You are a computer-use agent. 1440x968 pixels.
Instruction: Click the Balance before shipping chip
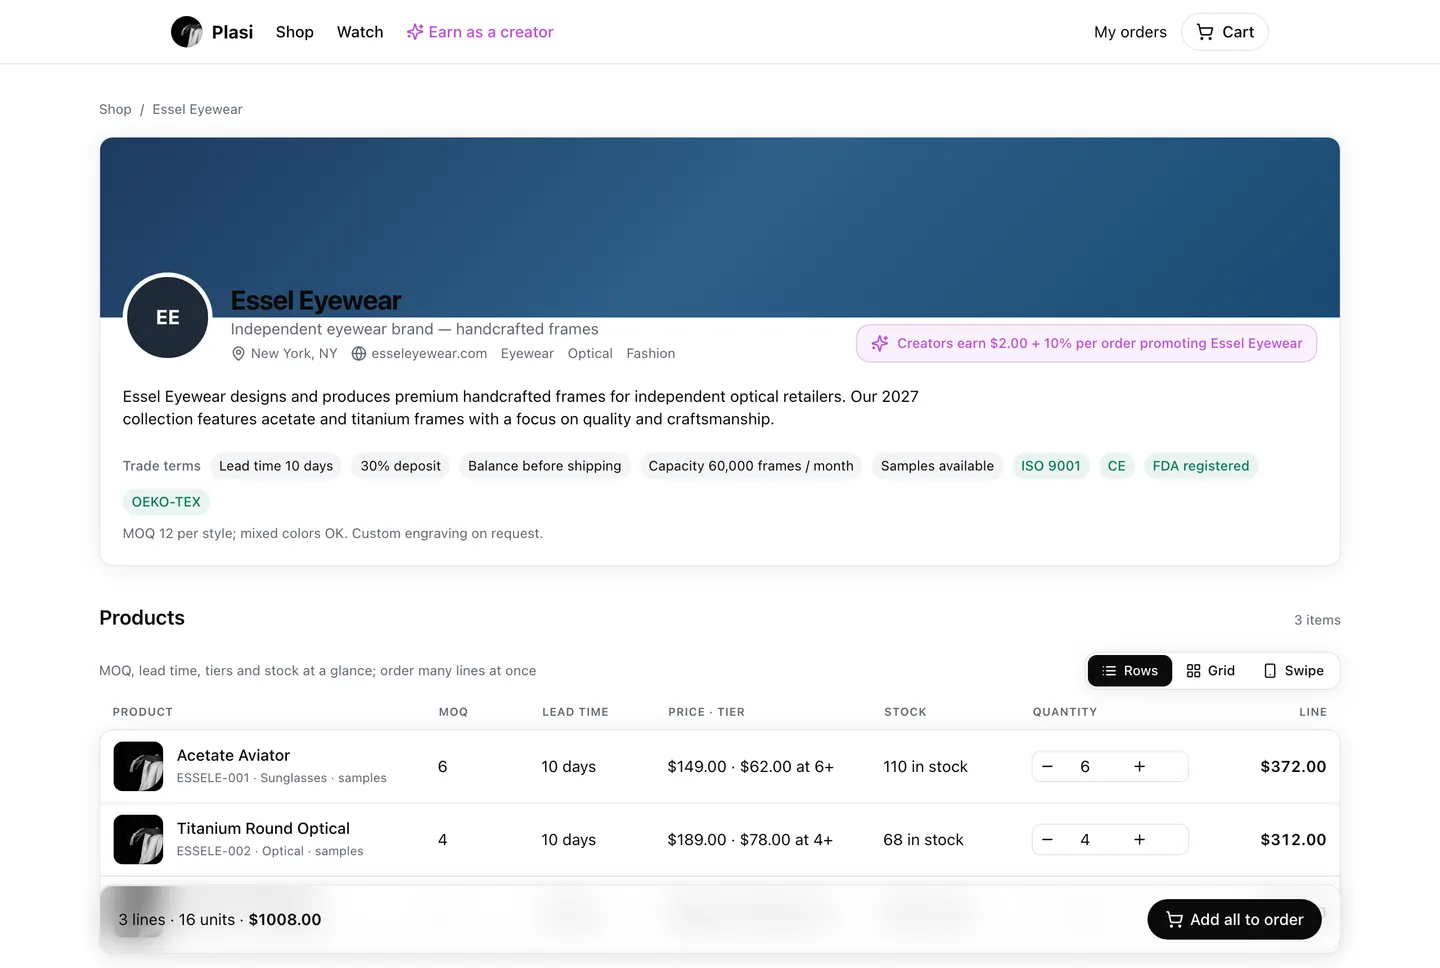545,466
